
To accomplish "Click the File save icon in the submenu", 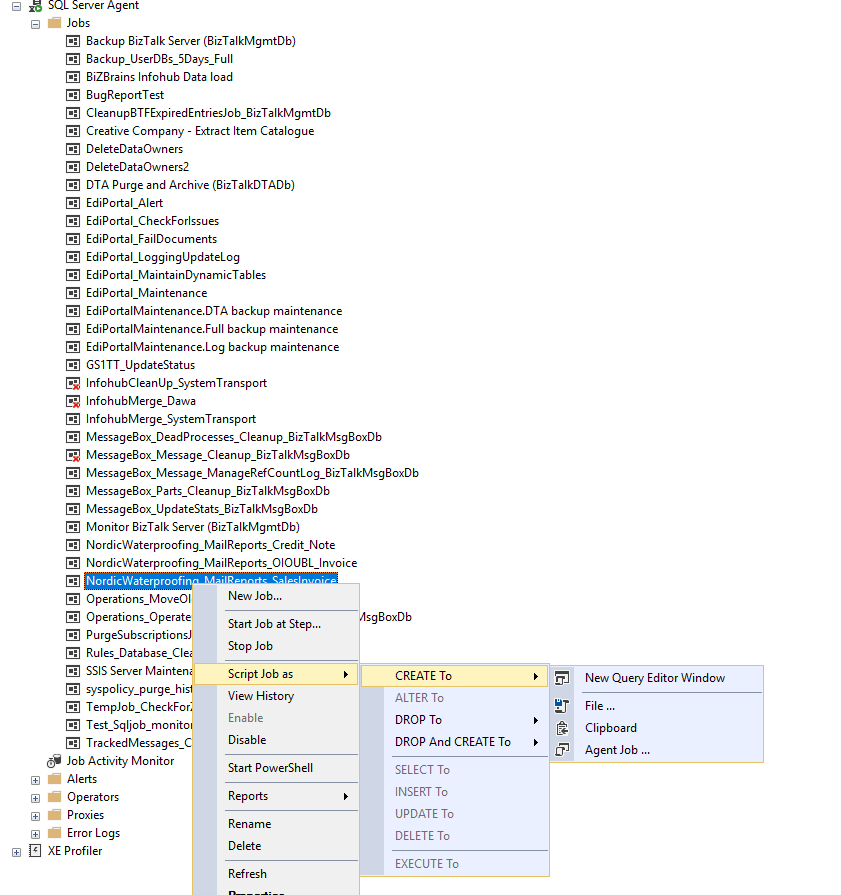I will point(562,706).
